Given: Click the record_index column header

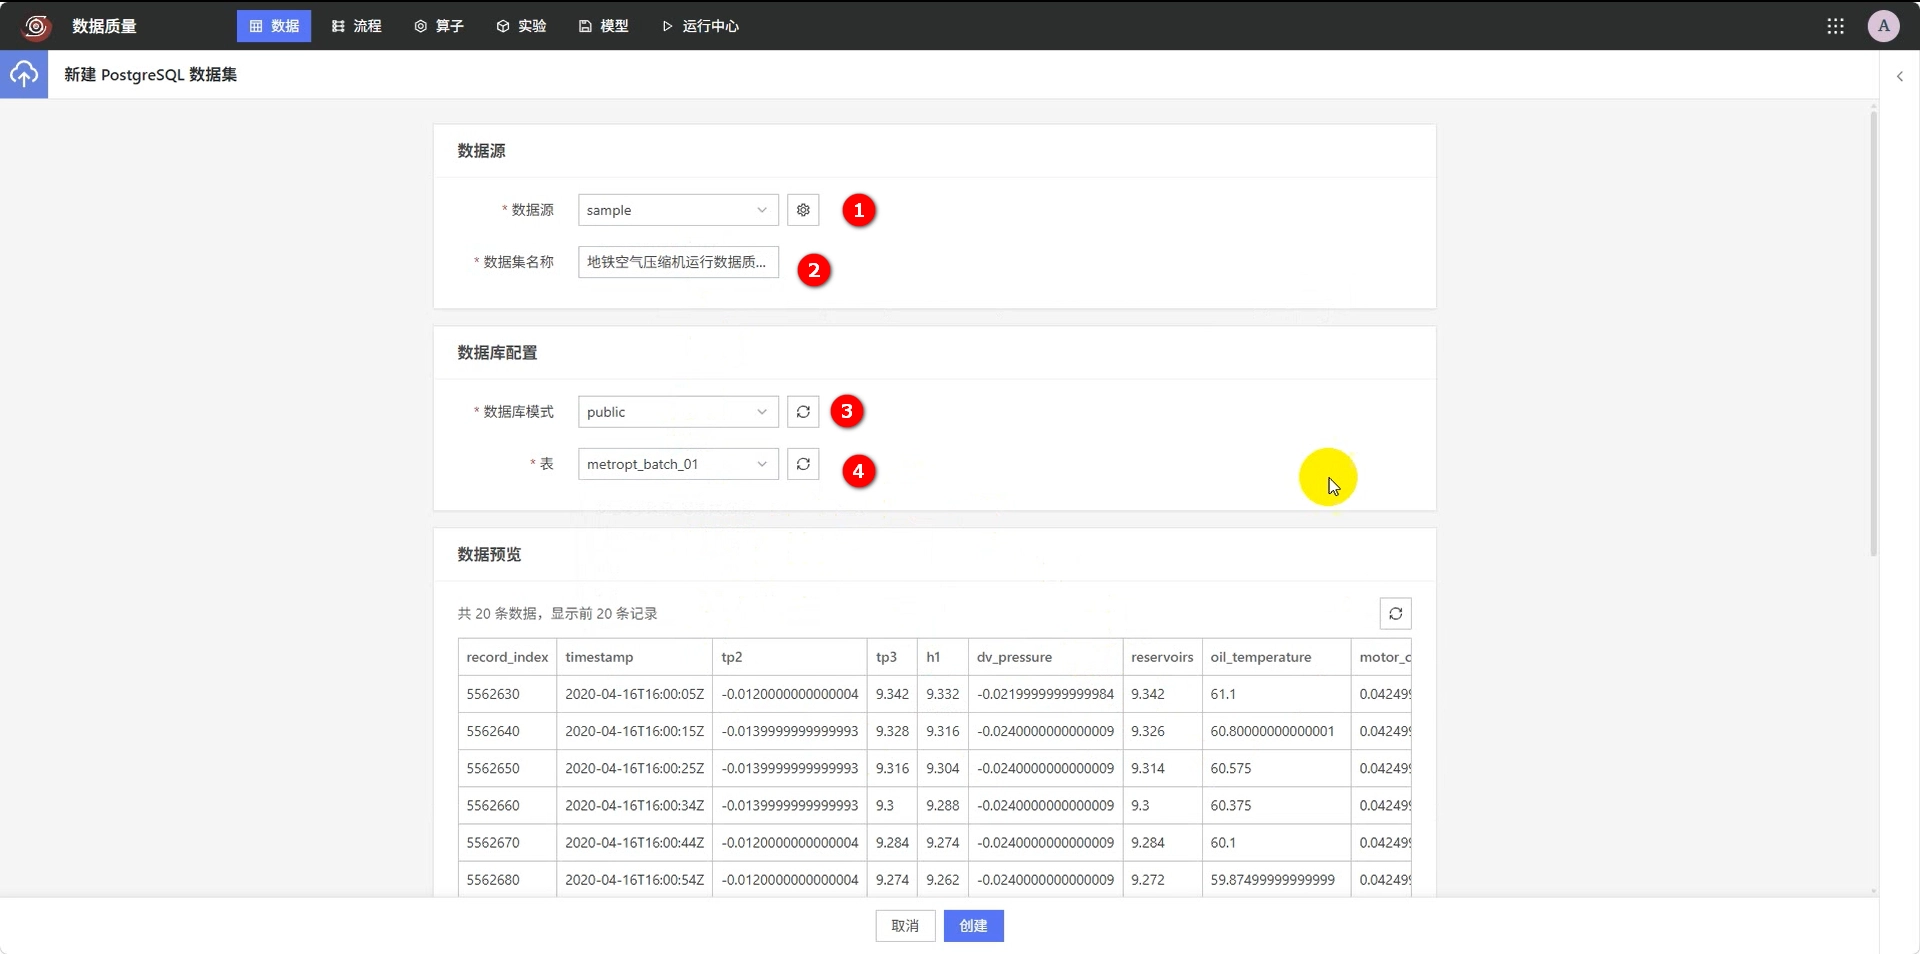Looking at the screenshot, I should click(507, 657).
